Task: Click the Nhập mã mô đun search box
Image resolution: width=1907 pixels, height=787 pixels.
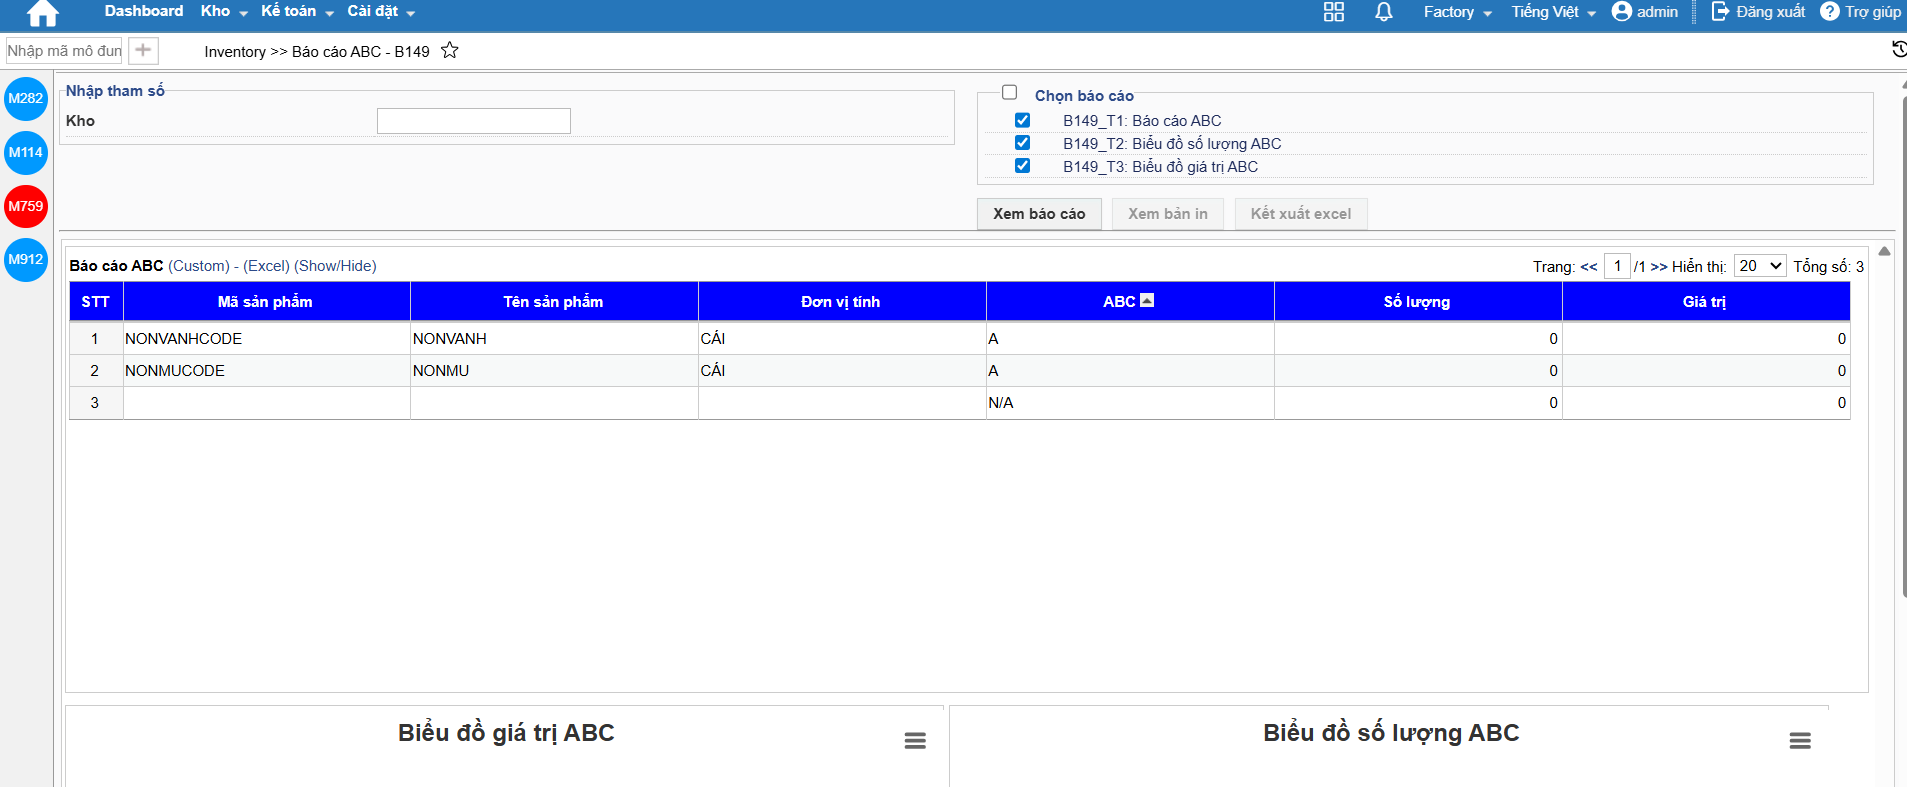Action: (64, 50)
